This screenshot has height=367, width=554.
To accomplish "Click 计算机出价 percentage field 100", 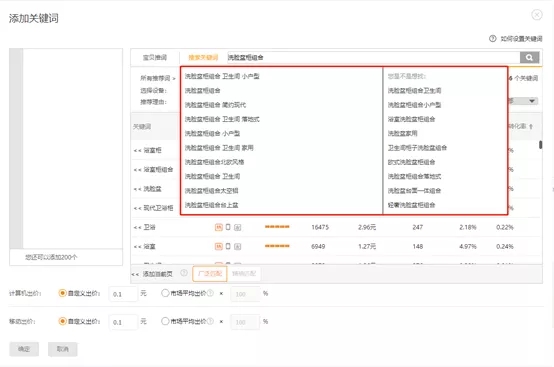I will tap(245, 294).
